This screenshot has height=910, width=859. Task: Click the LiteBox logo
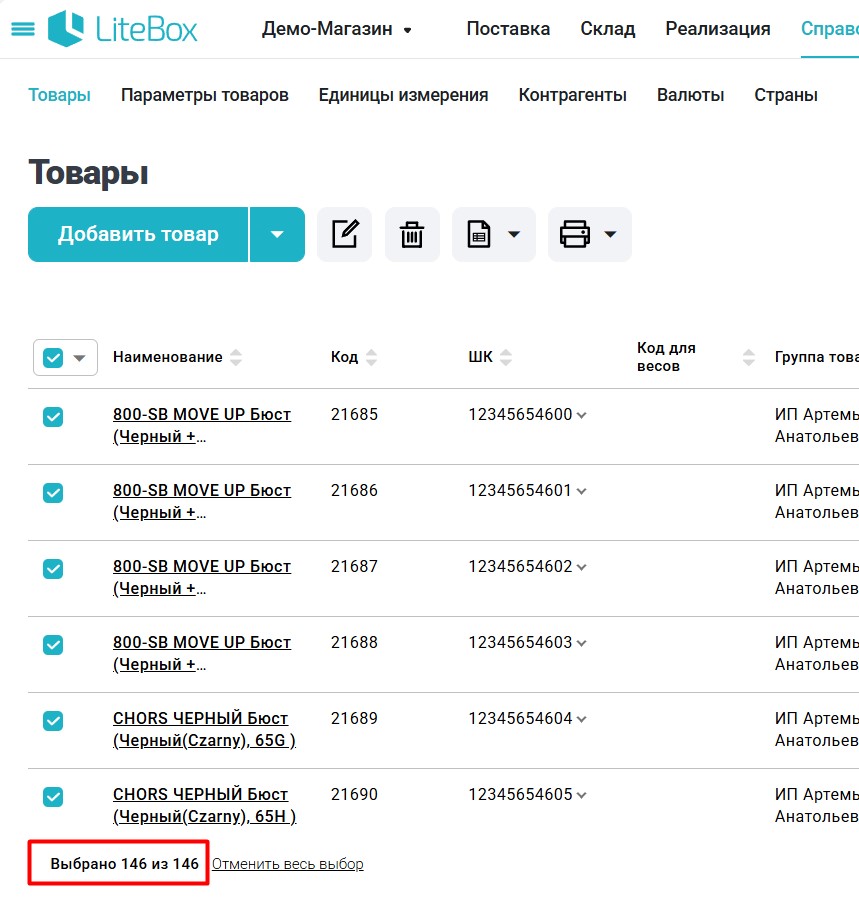pos(123,29)
